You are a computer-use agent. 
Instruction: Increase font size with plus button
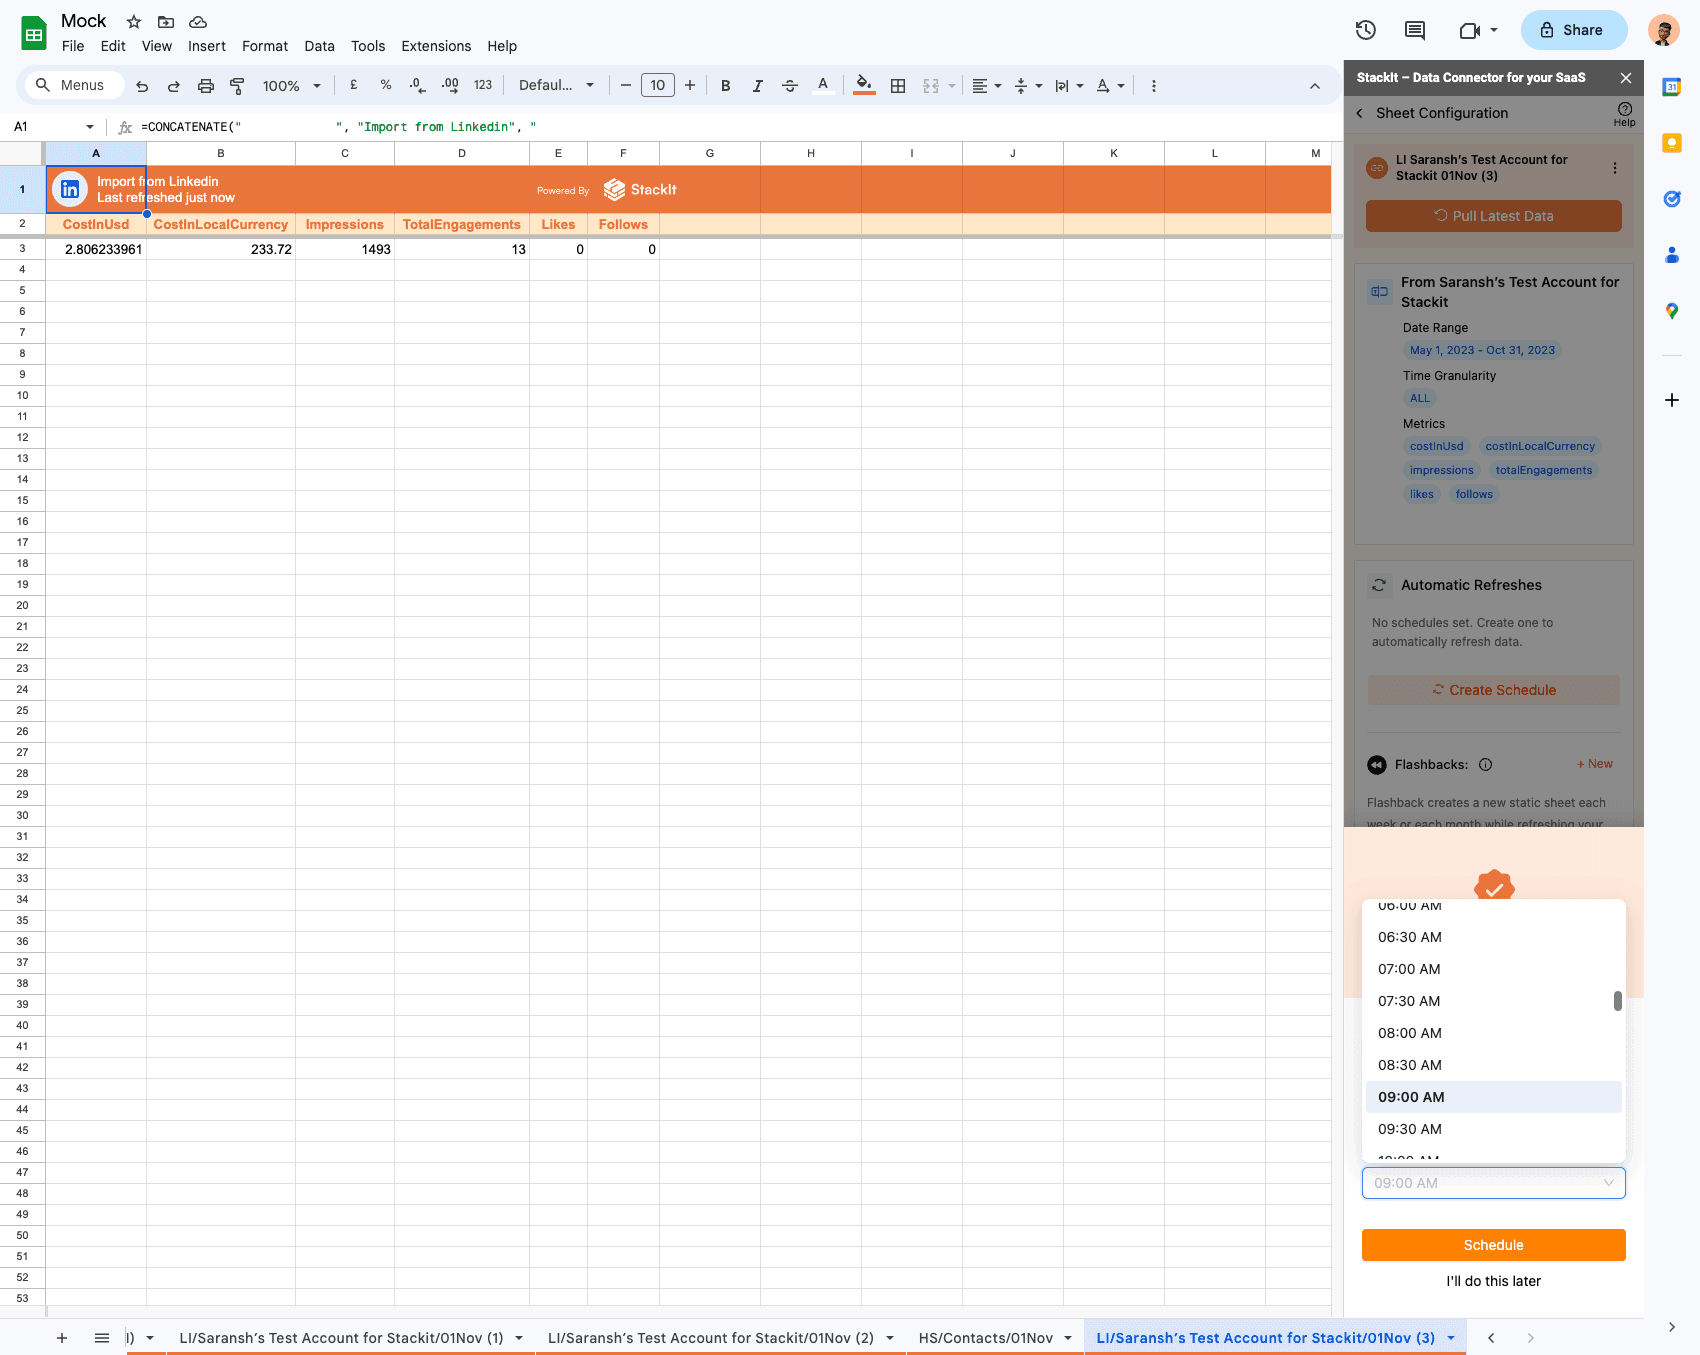click(x=690, y=86)
